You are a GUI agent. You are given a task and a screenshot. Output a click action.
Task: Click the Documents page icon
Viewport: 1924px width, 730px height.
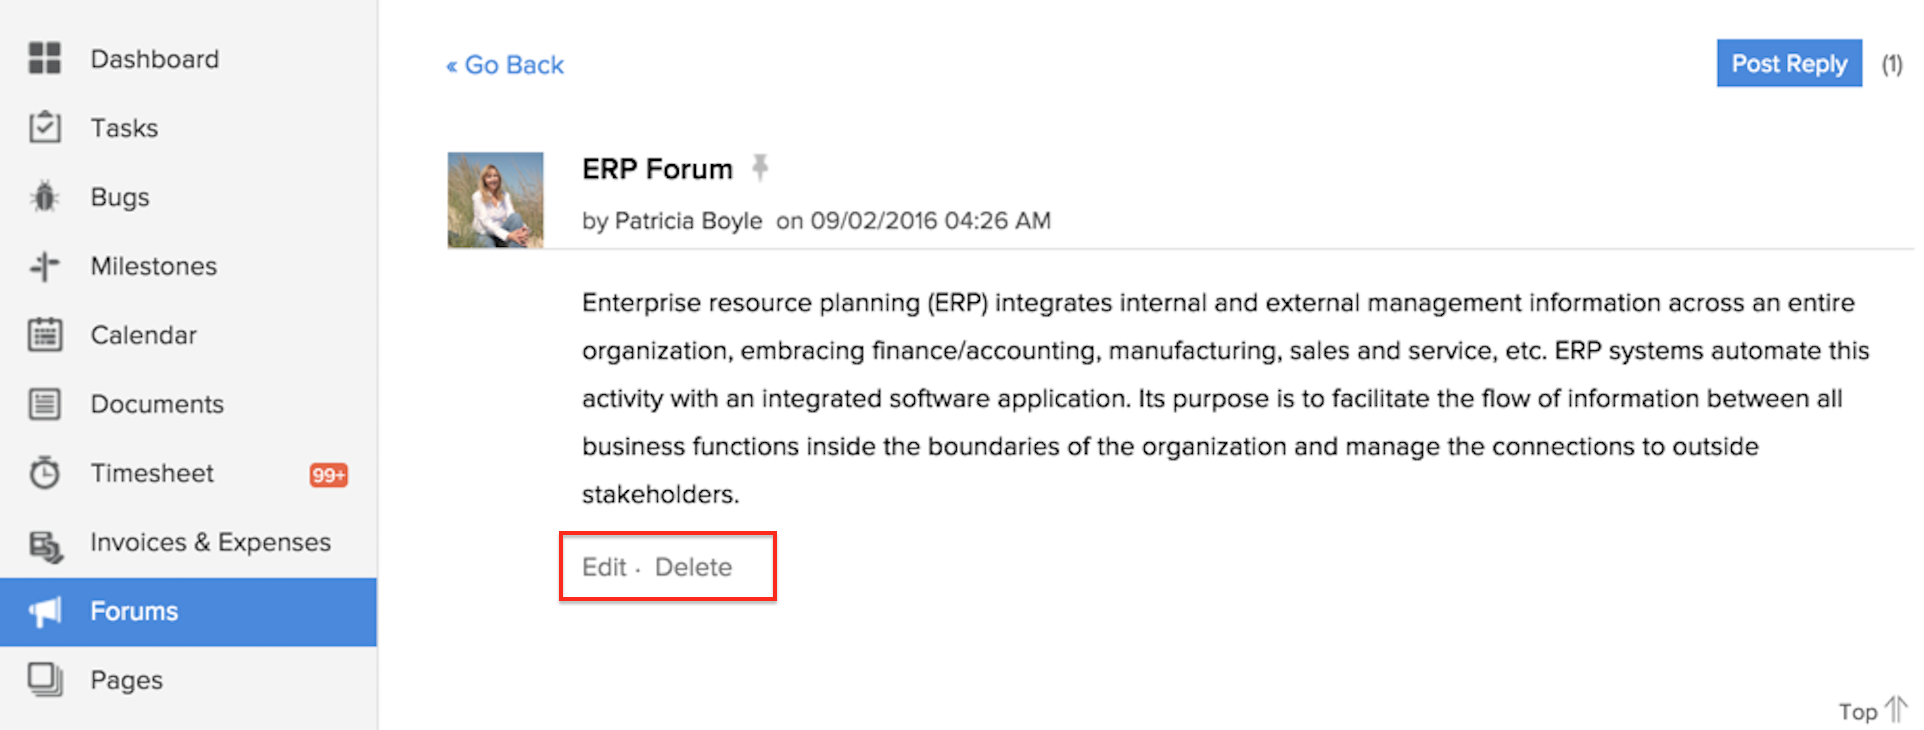tap(45, 404)
